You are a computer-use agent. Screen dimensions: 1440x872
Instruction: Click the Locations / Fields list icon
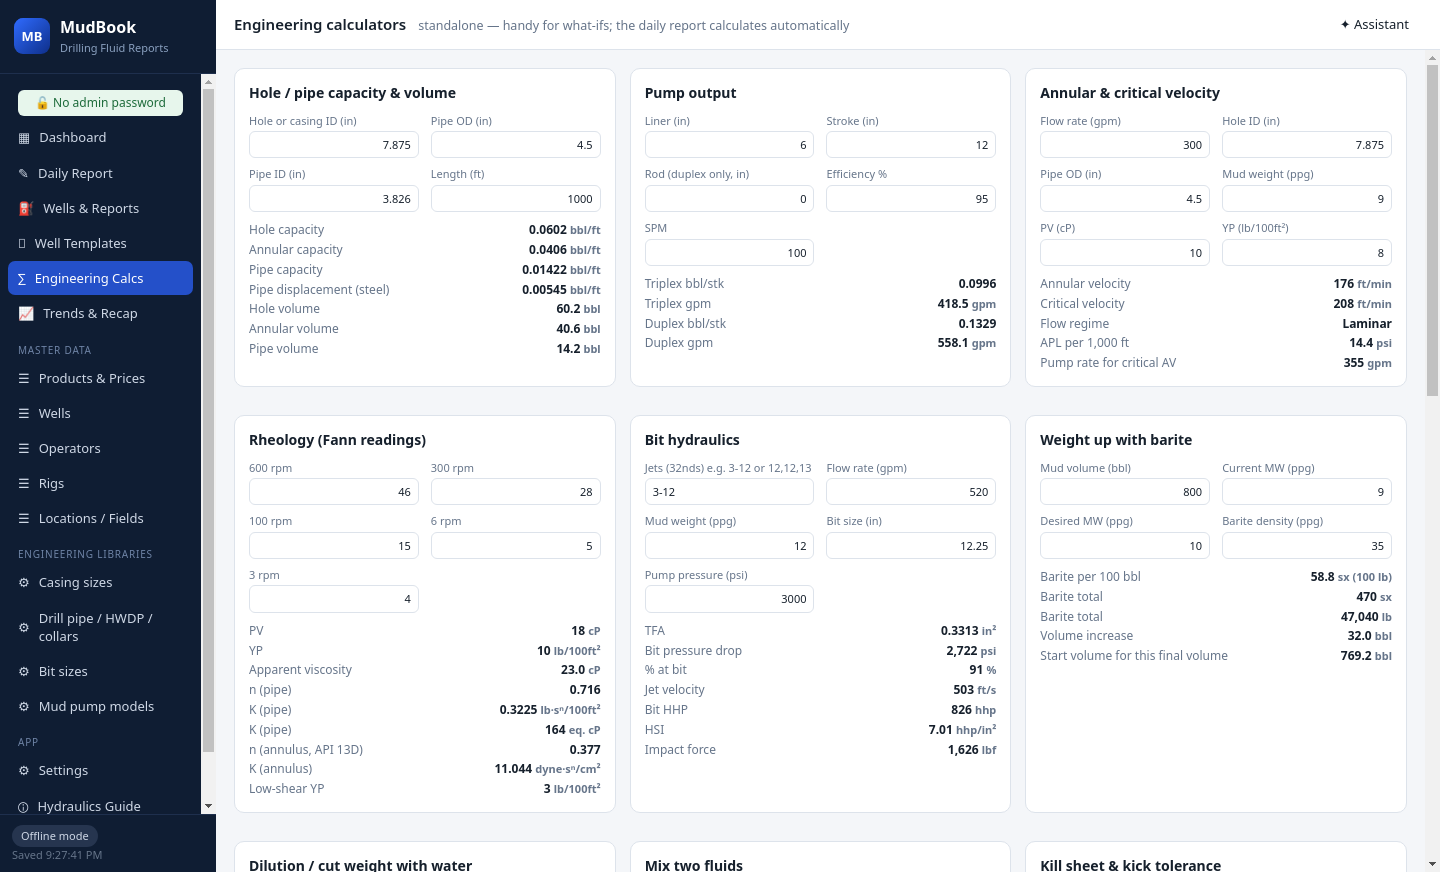24,518
